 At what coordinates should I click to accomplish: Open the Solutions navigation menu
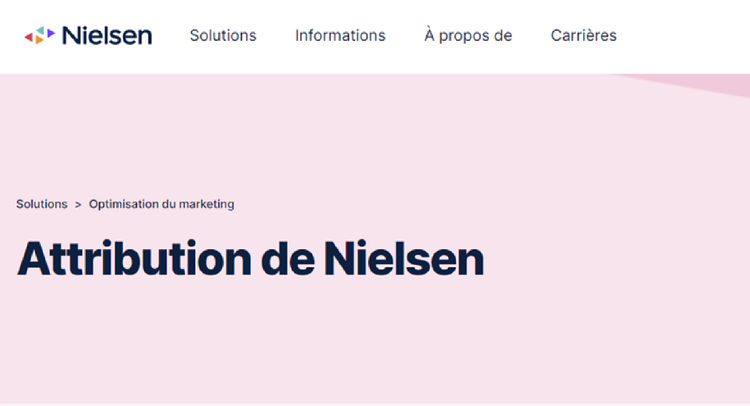tap(223, 35)
